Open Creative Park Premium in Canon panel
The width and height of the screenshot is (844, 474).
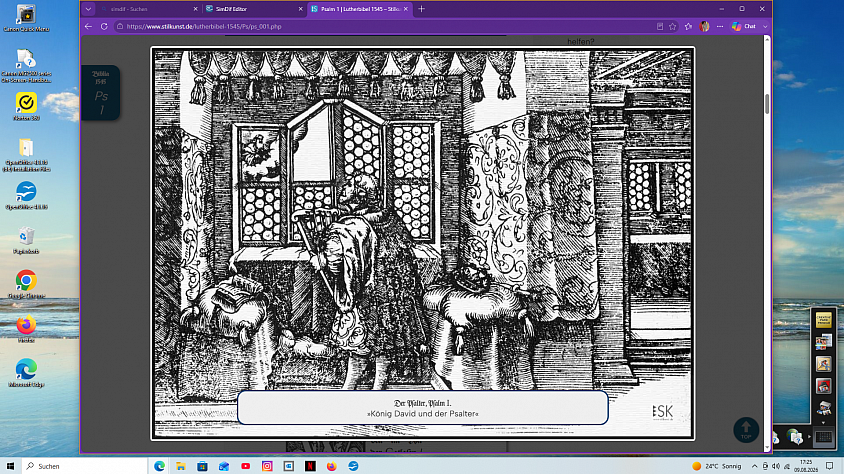click(x=824, y=321)
